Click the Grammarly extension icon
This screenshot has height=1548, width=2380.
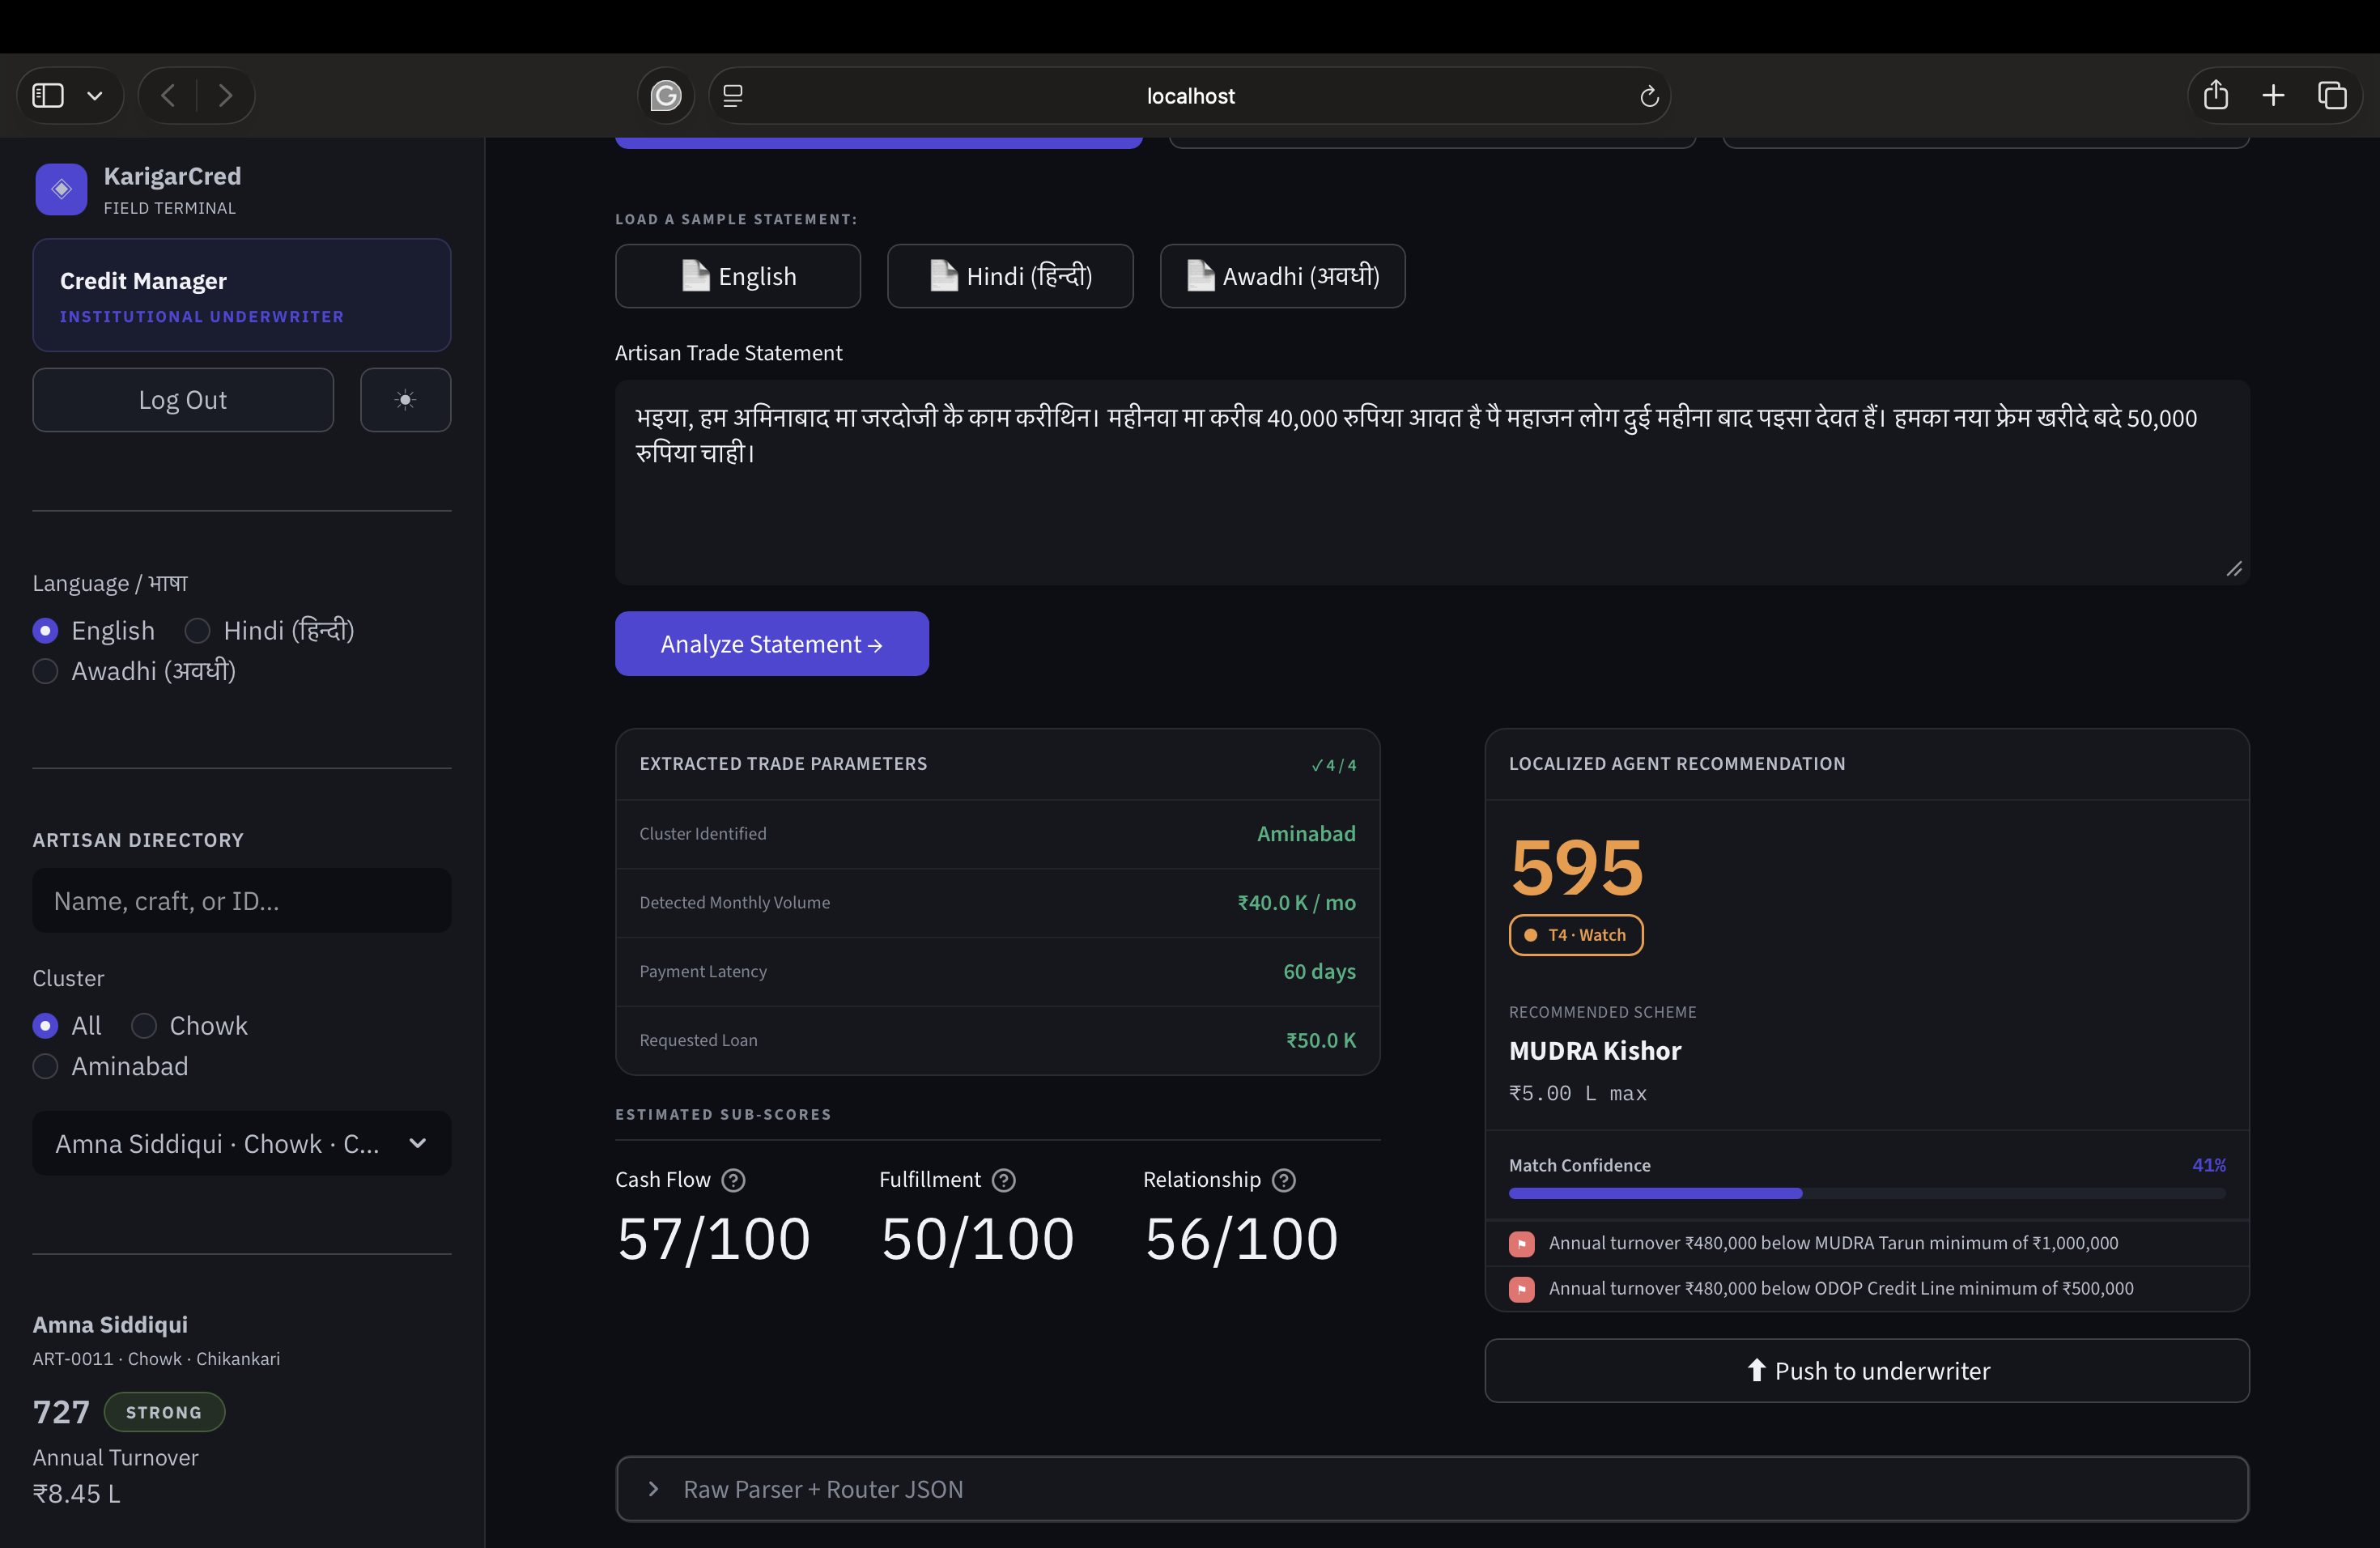pos(666,95)
